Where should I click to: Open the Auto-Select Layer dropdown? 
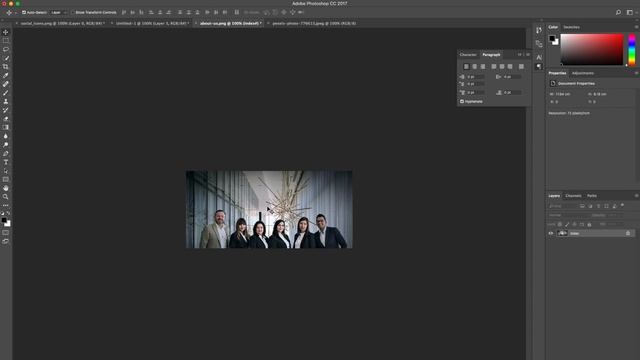(59, 12)
